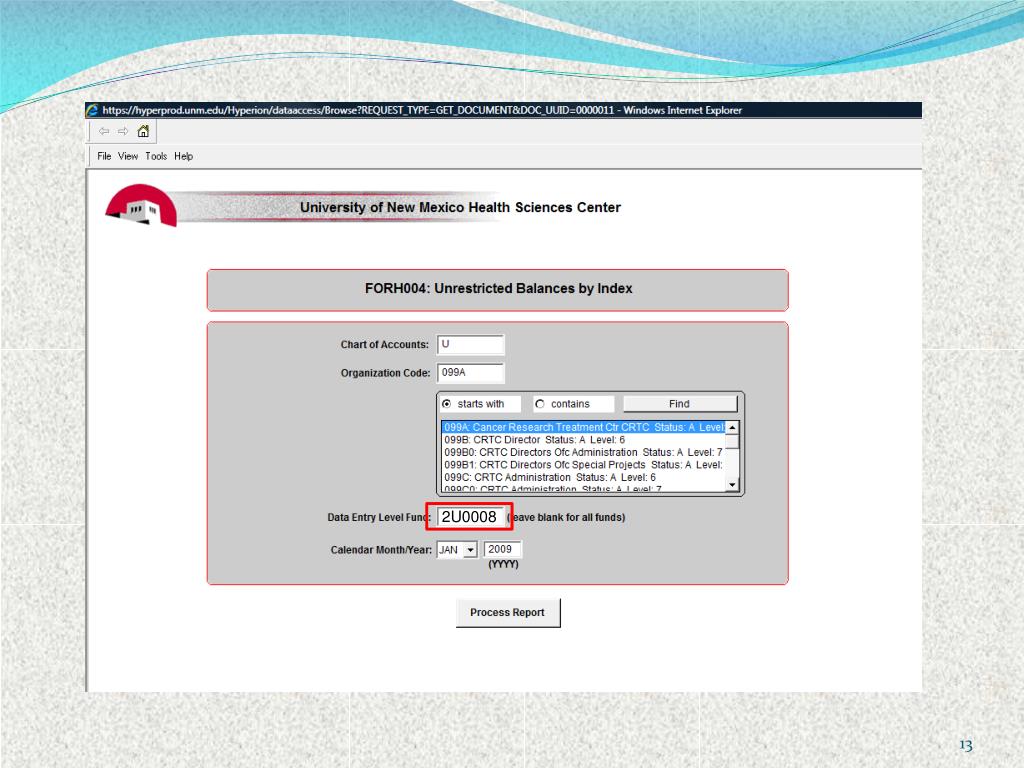
Task: Click the Process Report button
Action: point(507,613)
